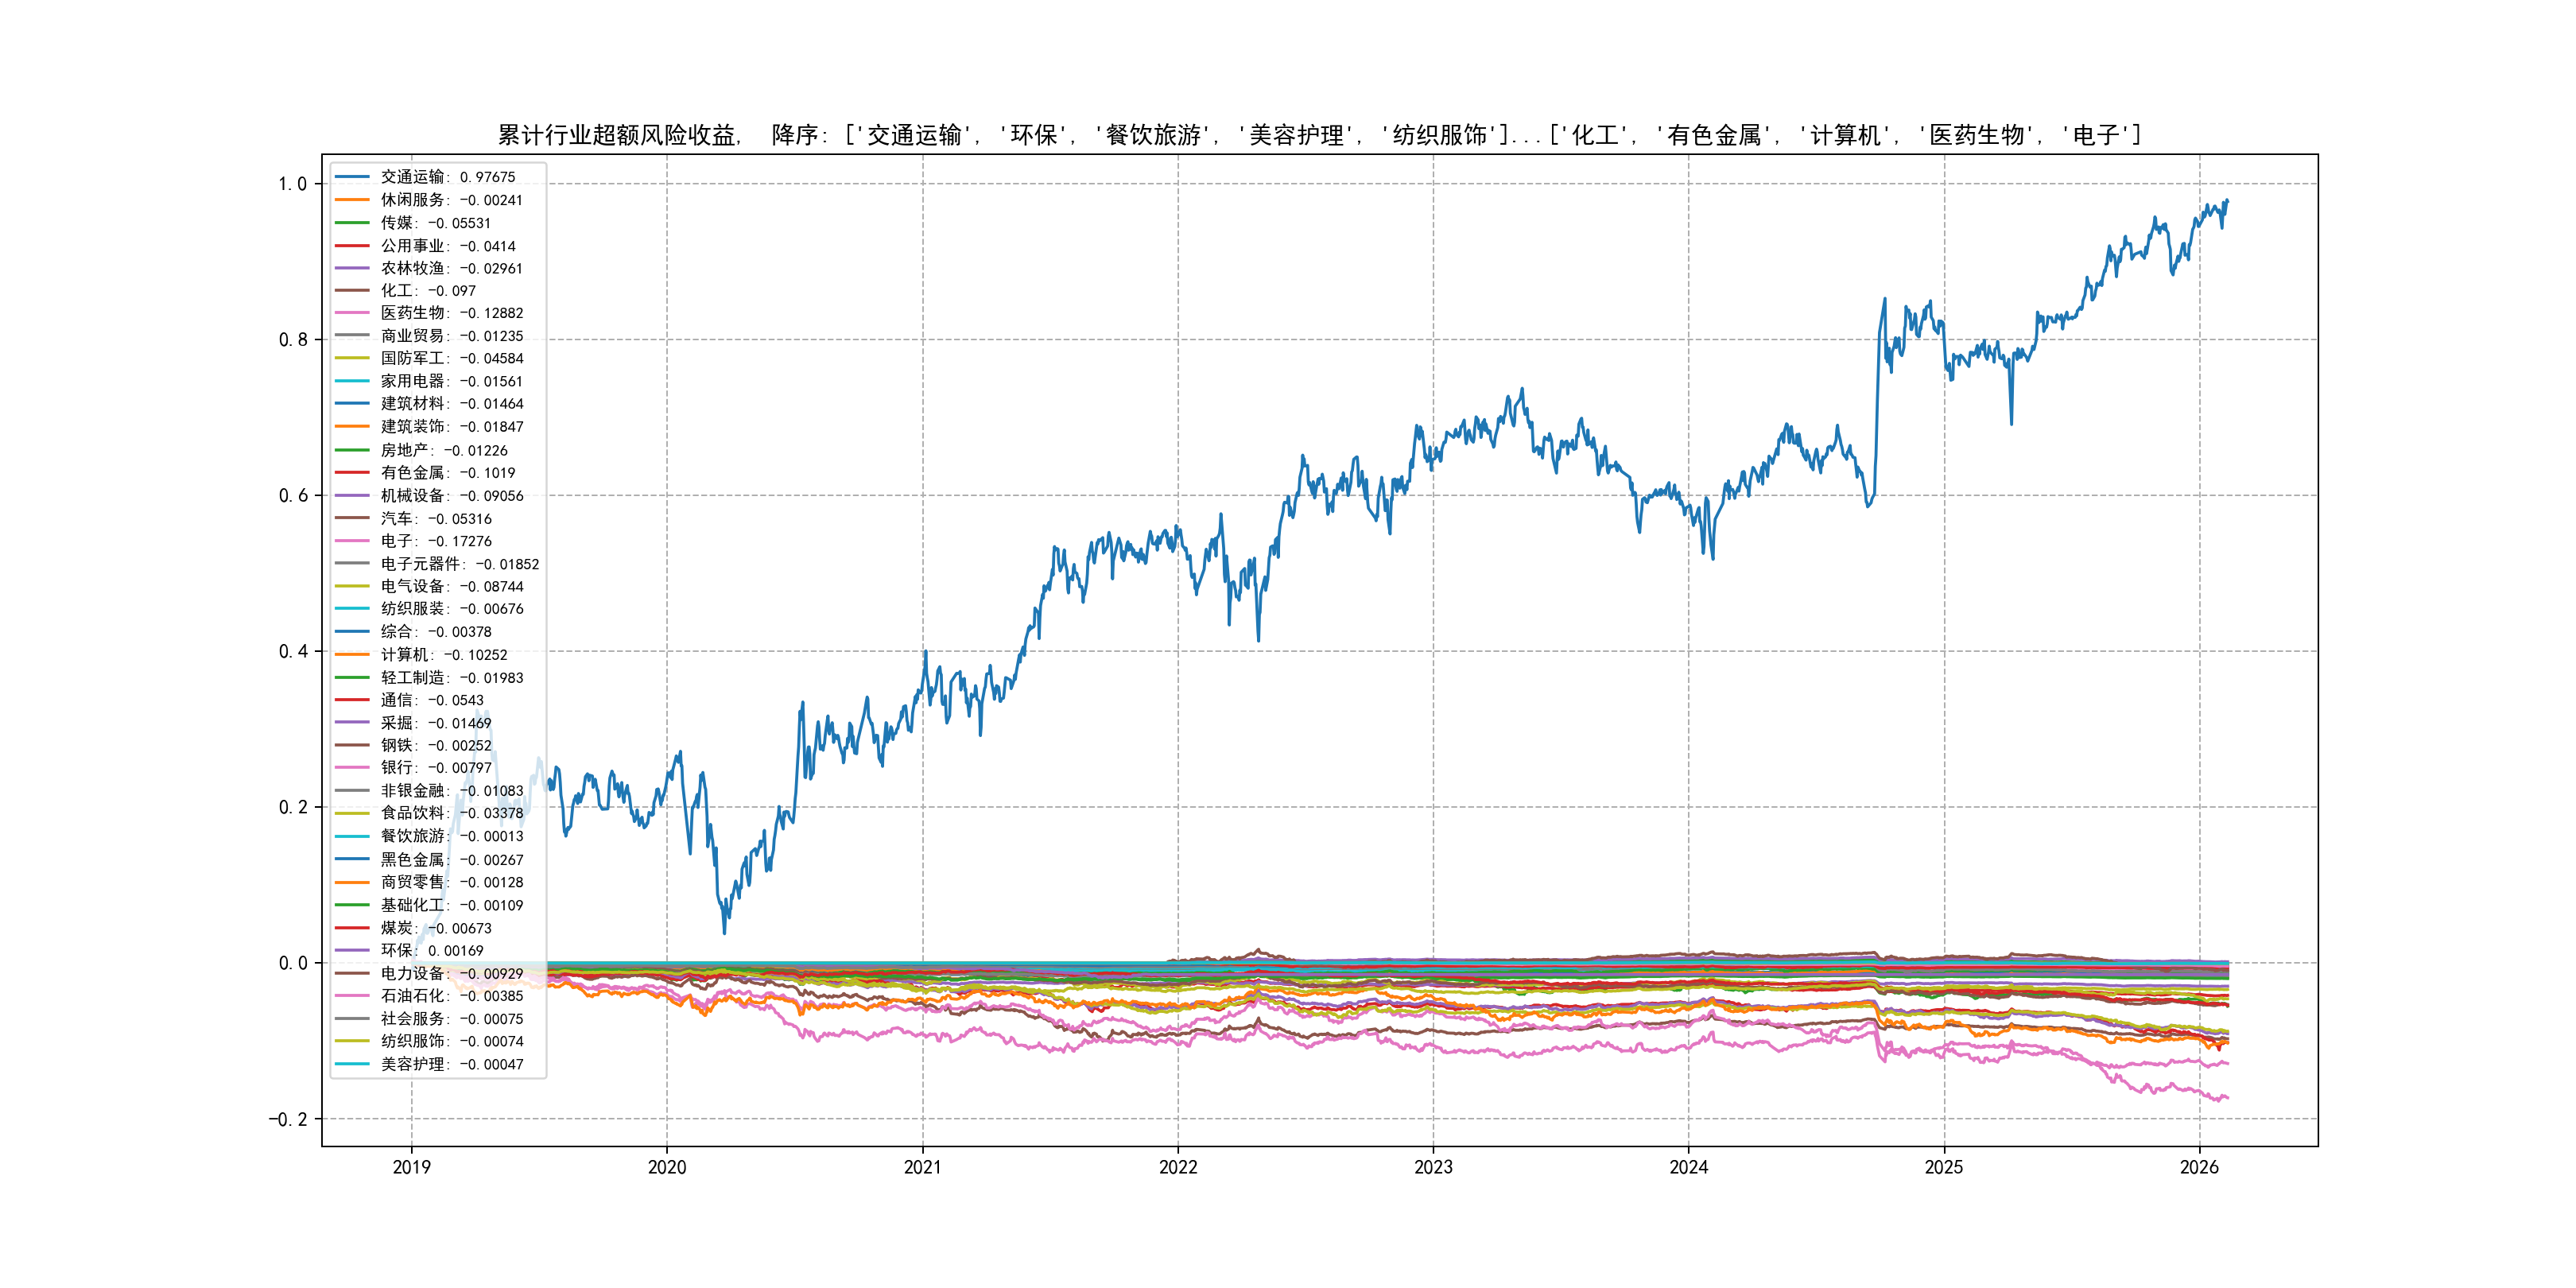The height and width of the screenshot is (1288, 2576).
Task: Click the -0.2 y-axis tick label
Action: pos(287,1119)
